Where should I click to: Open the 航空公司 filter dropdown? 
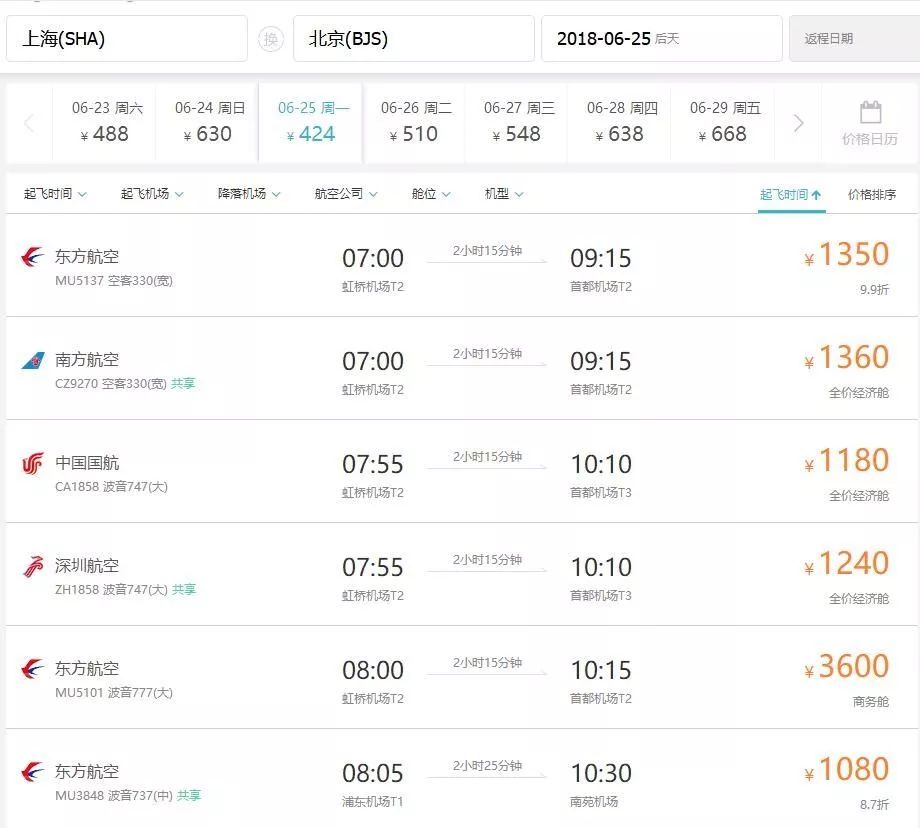[345, 194]
